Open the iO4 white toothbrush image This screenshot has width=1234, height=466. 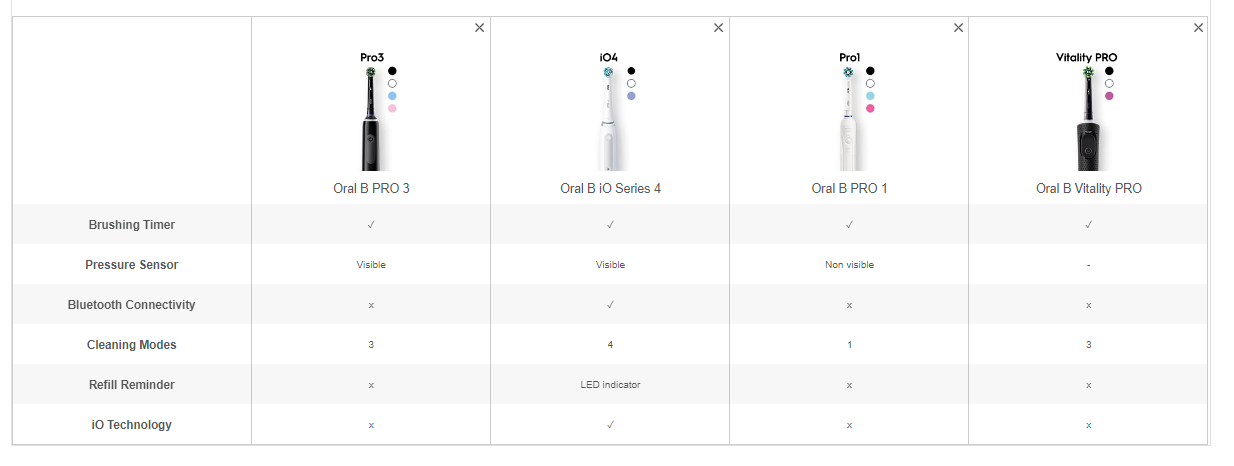(609, 119)
